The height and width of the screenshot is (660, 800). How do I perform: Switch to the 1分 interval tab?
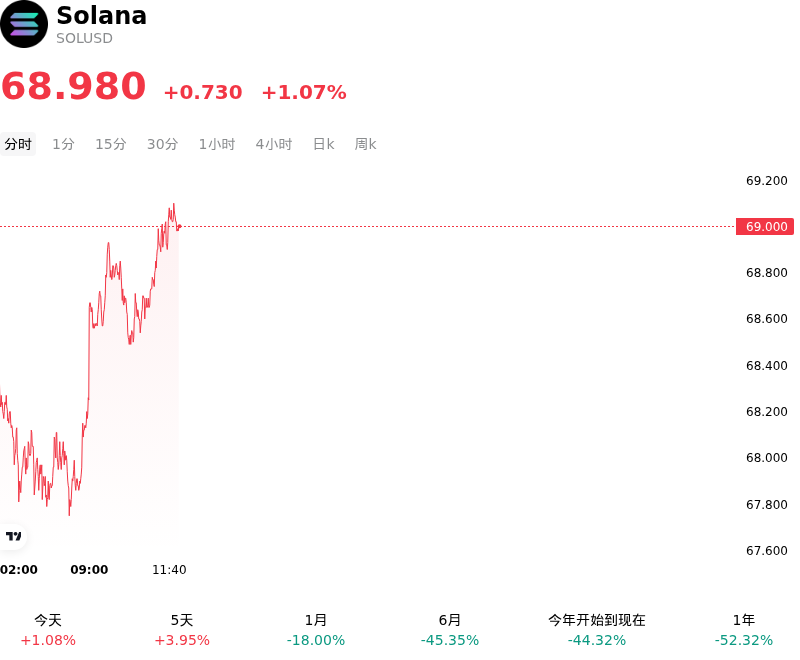63,144
